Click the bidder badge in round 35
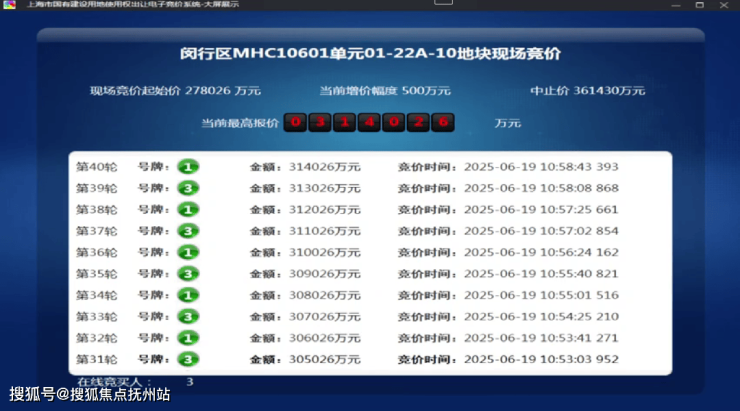Image resolution: width=740 pixels, height=411 pixels. (189, 274)
